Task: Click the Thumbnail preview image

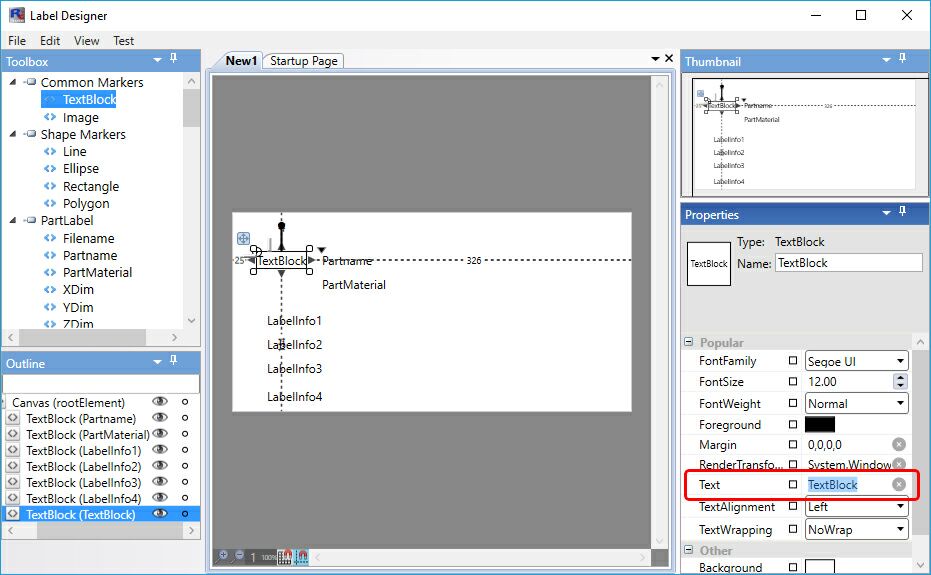Action: click(x=804, y=134)
